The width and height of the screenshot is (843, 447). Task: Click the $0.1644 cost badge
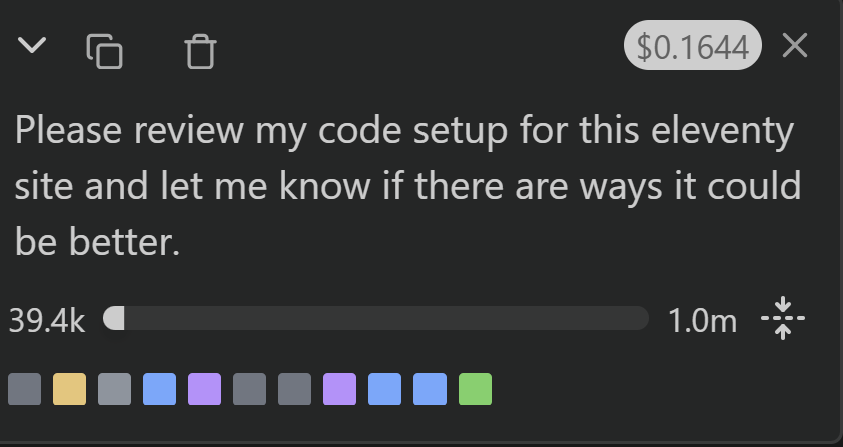(x=693, y=47)
